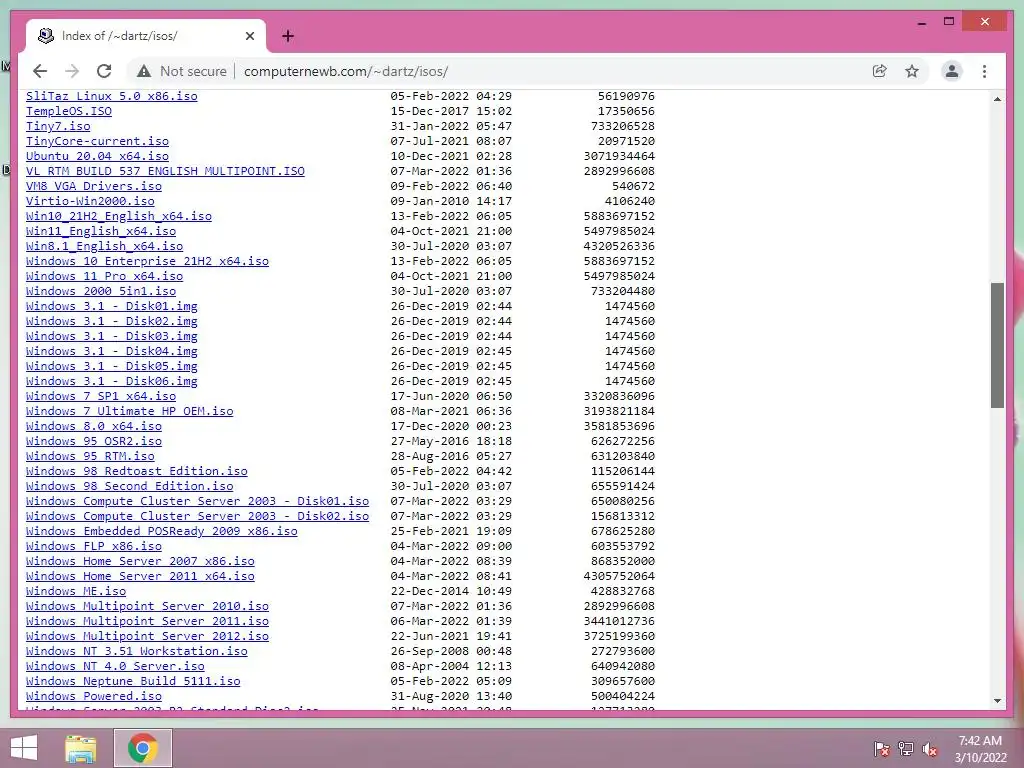Image resolution: width=1024 pixels, height=768 pixels.
Task: Open the Windows_2000_5in1.iso link
Action: pos(101,291)
